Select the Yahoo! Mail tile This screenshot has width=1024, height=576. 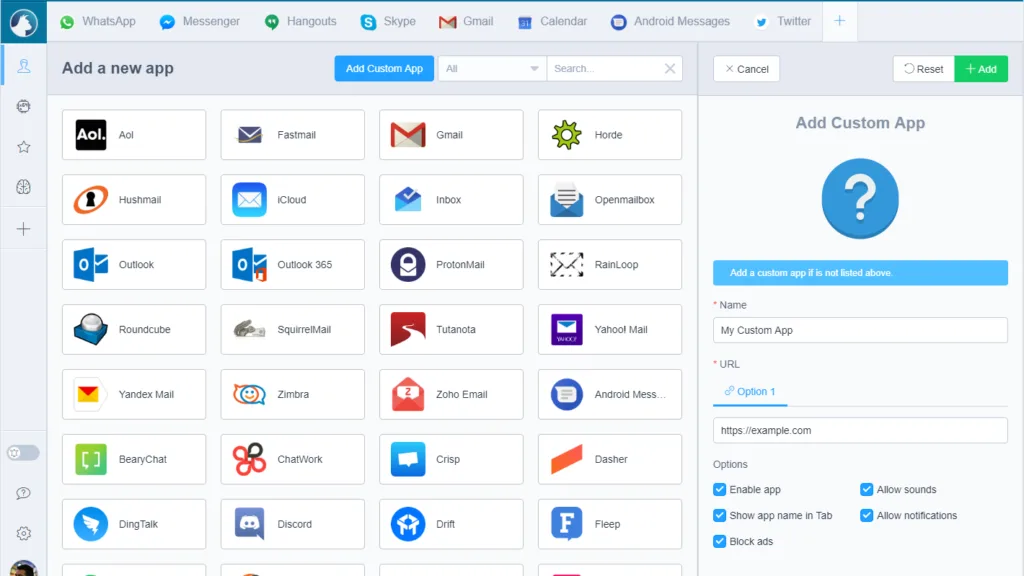[x=610, y=329]
